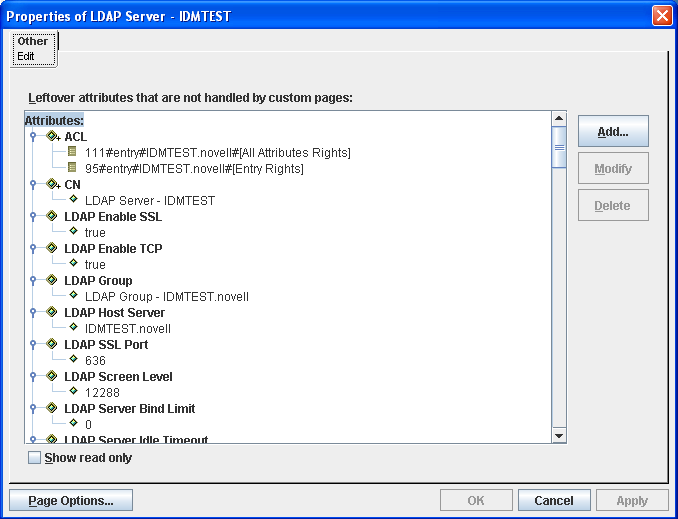Collapse the LDAP Screen Level node handle
The height and width of the screenshot is (519, 678).
33,376
